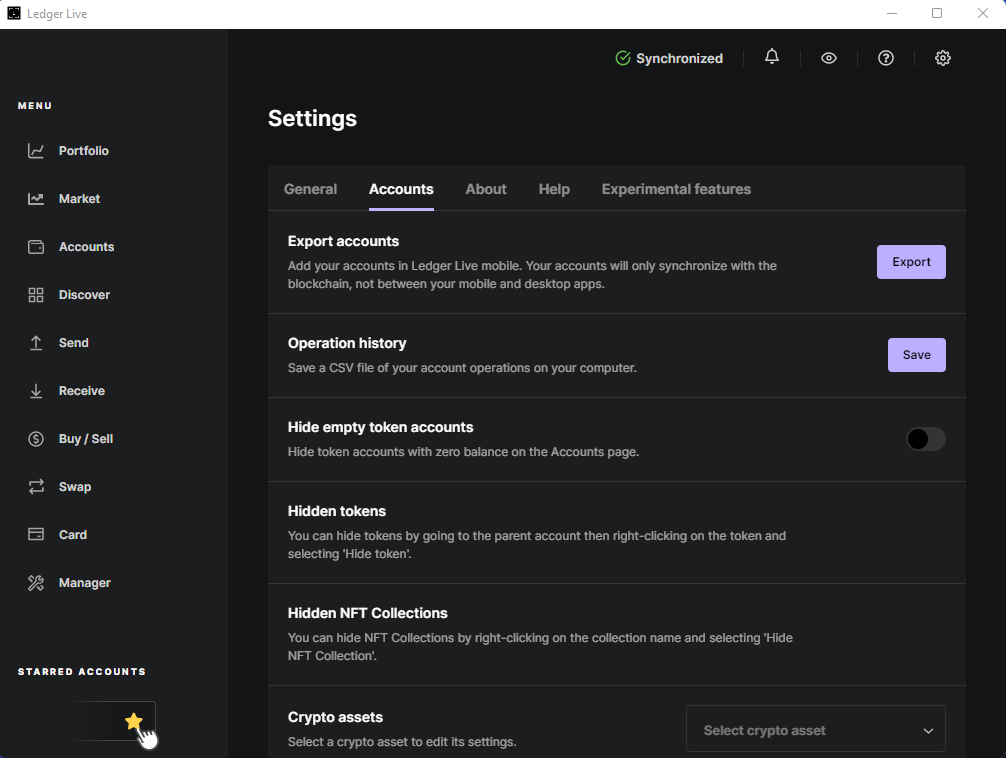Open notifications bell icon
Viewport: 1006px width, 758px height.
coord(772,58)
